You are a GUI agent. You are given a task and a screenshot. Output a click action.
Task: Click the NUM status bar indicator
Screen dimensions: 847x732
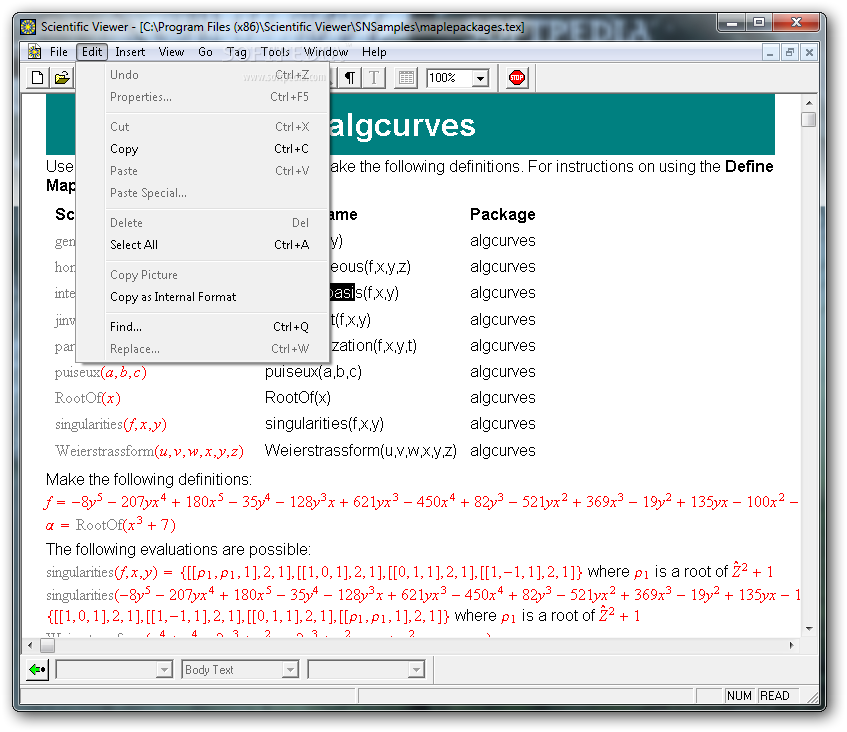(x=739, y=696)
